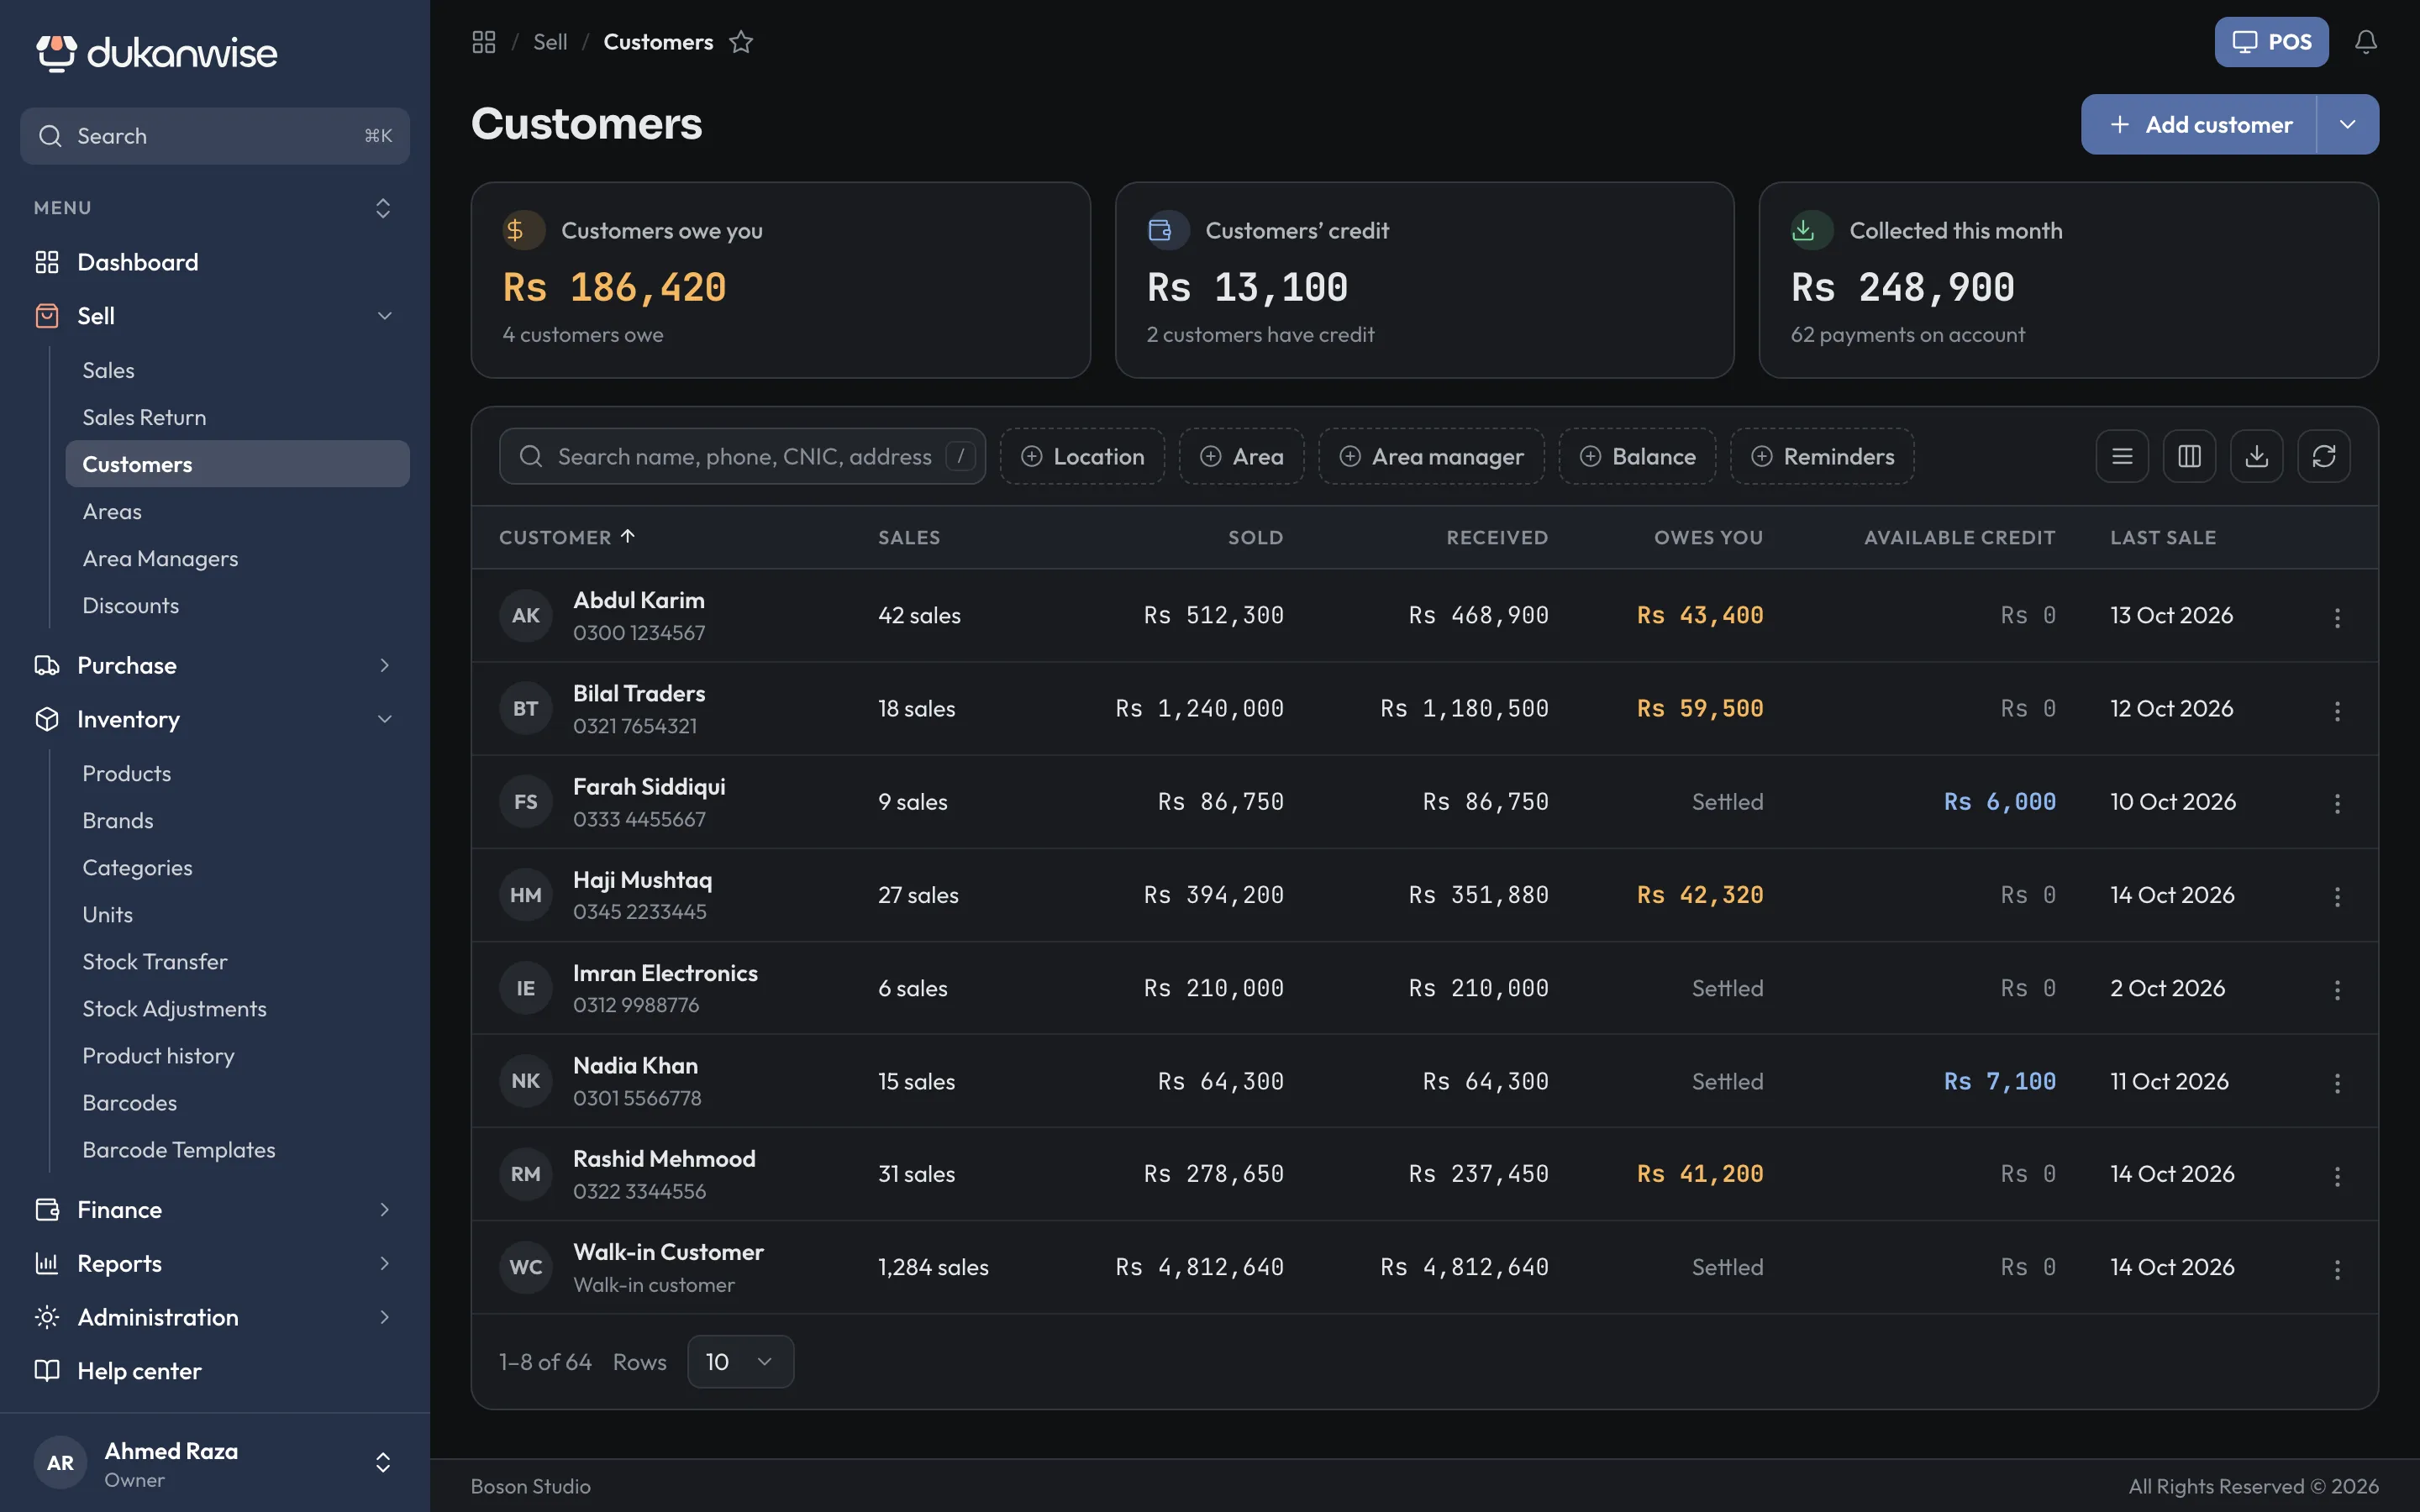Open row actions for Rashid Mehmood
Viewport: 2420px width, 1512px height.
click(2337, 1175)
